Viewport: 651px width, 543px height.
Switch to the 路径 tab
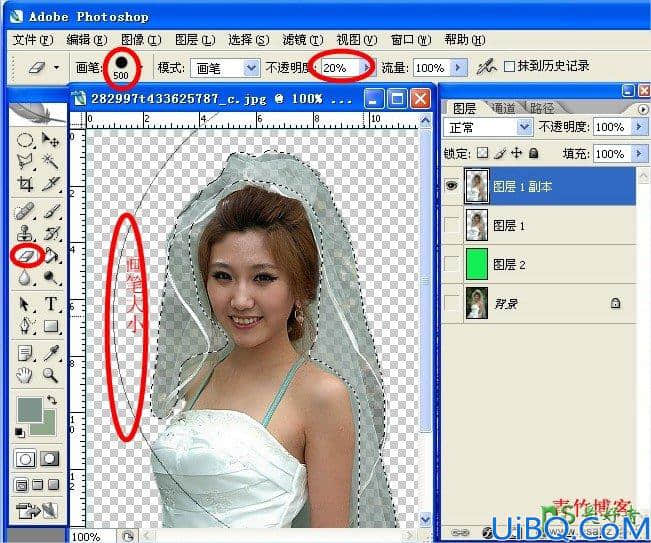[x=541, y=108]
